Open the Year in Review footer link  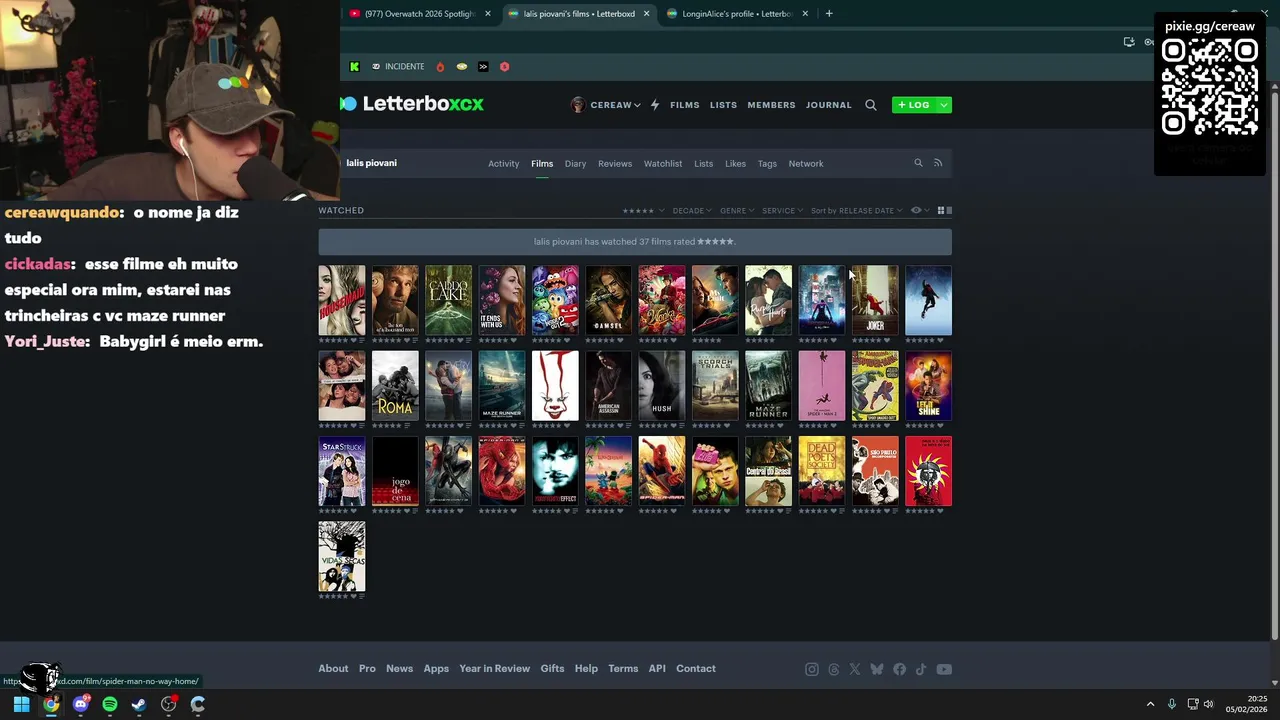tap(495, 669)
